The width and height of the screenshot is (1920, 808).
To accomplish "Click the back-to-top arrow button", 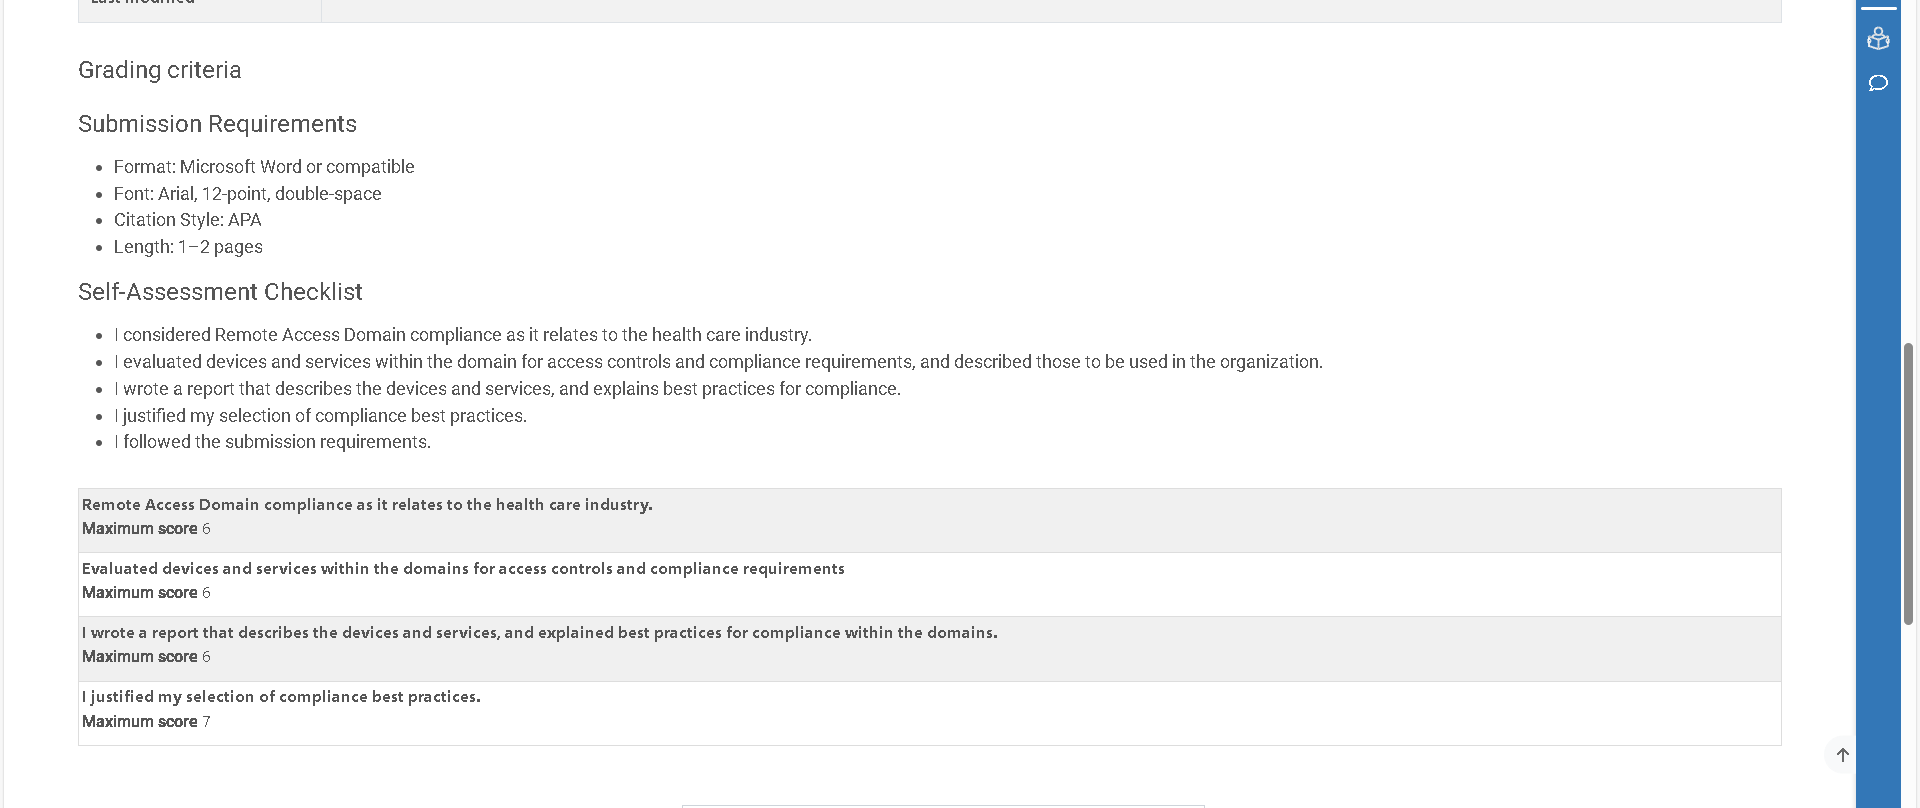I will click(x=1842, y=755).
